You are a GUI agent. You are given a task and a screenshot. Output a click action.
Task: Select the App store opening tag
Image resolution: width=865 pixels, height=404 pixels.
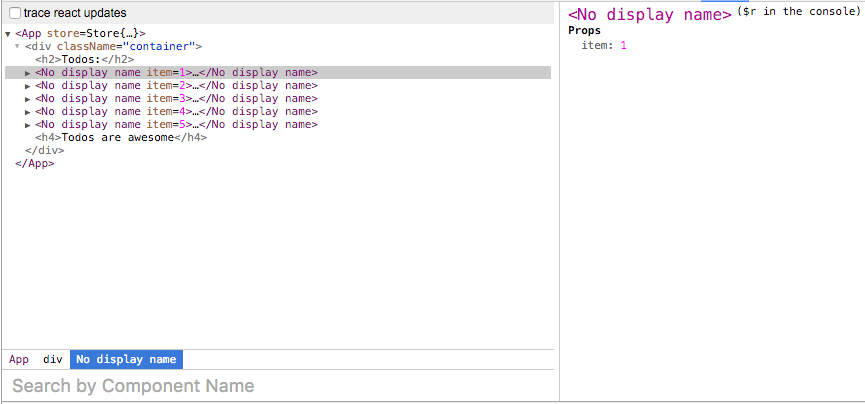pyautogui.click(x=80, y=34)
